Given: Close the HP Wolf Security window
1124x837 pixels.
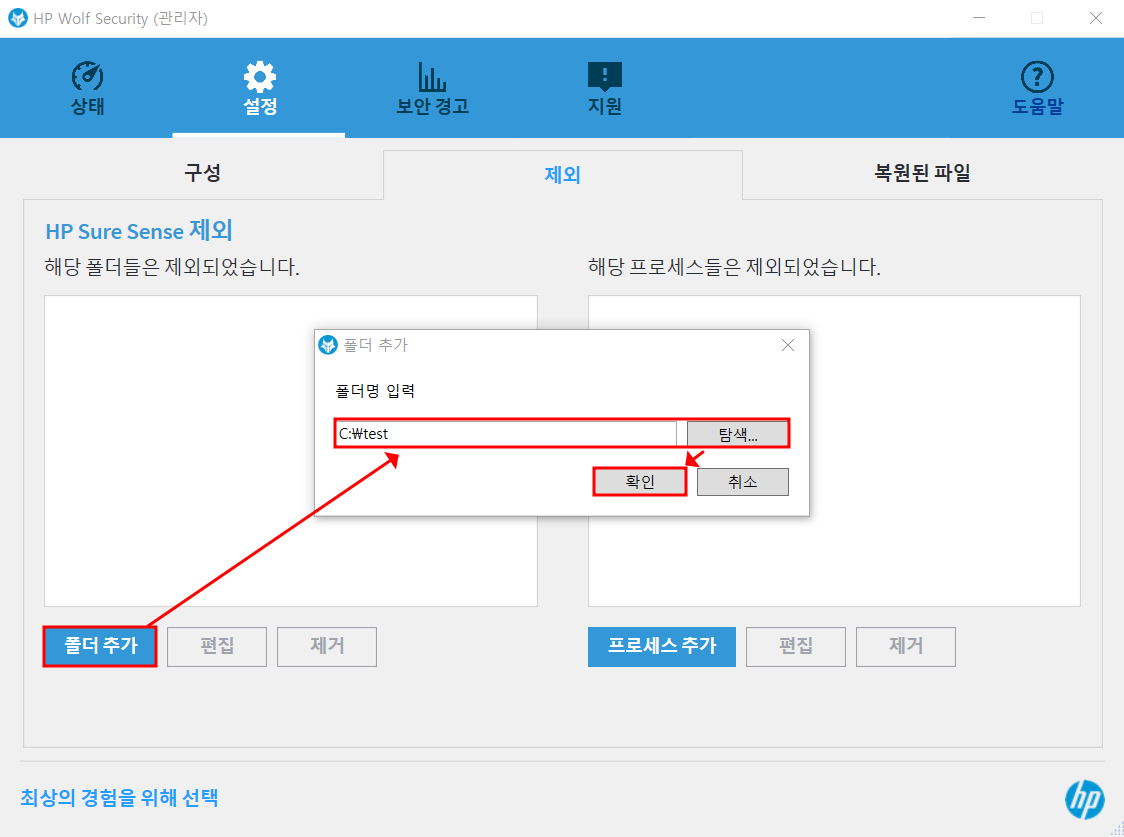Looking at the screenshot, I should tap(1095, 18).
